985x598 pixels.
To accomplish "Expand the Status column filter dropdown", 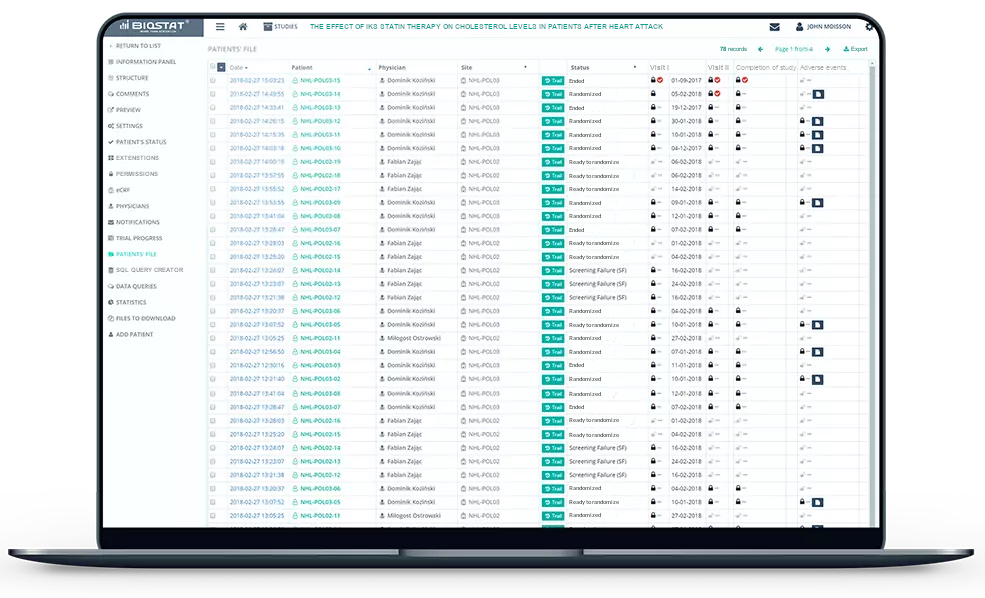I will 634,68.
